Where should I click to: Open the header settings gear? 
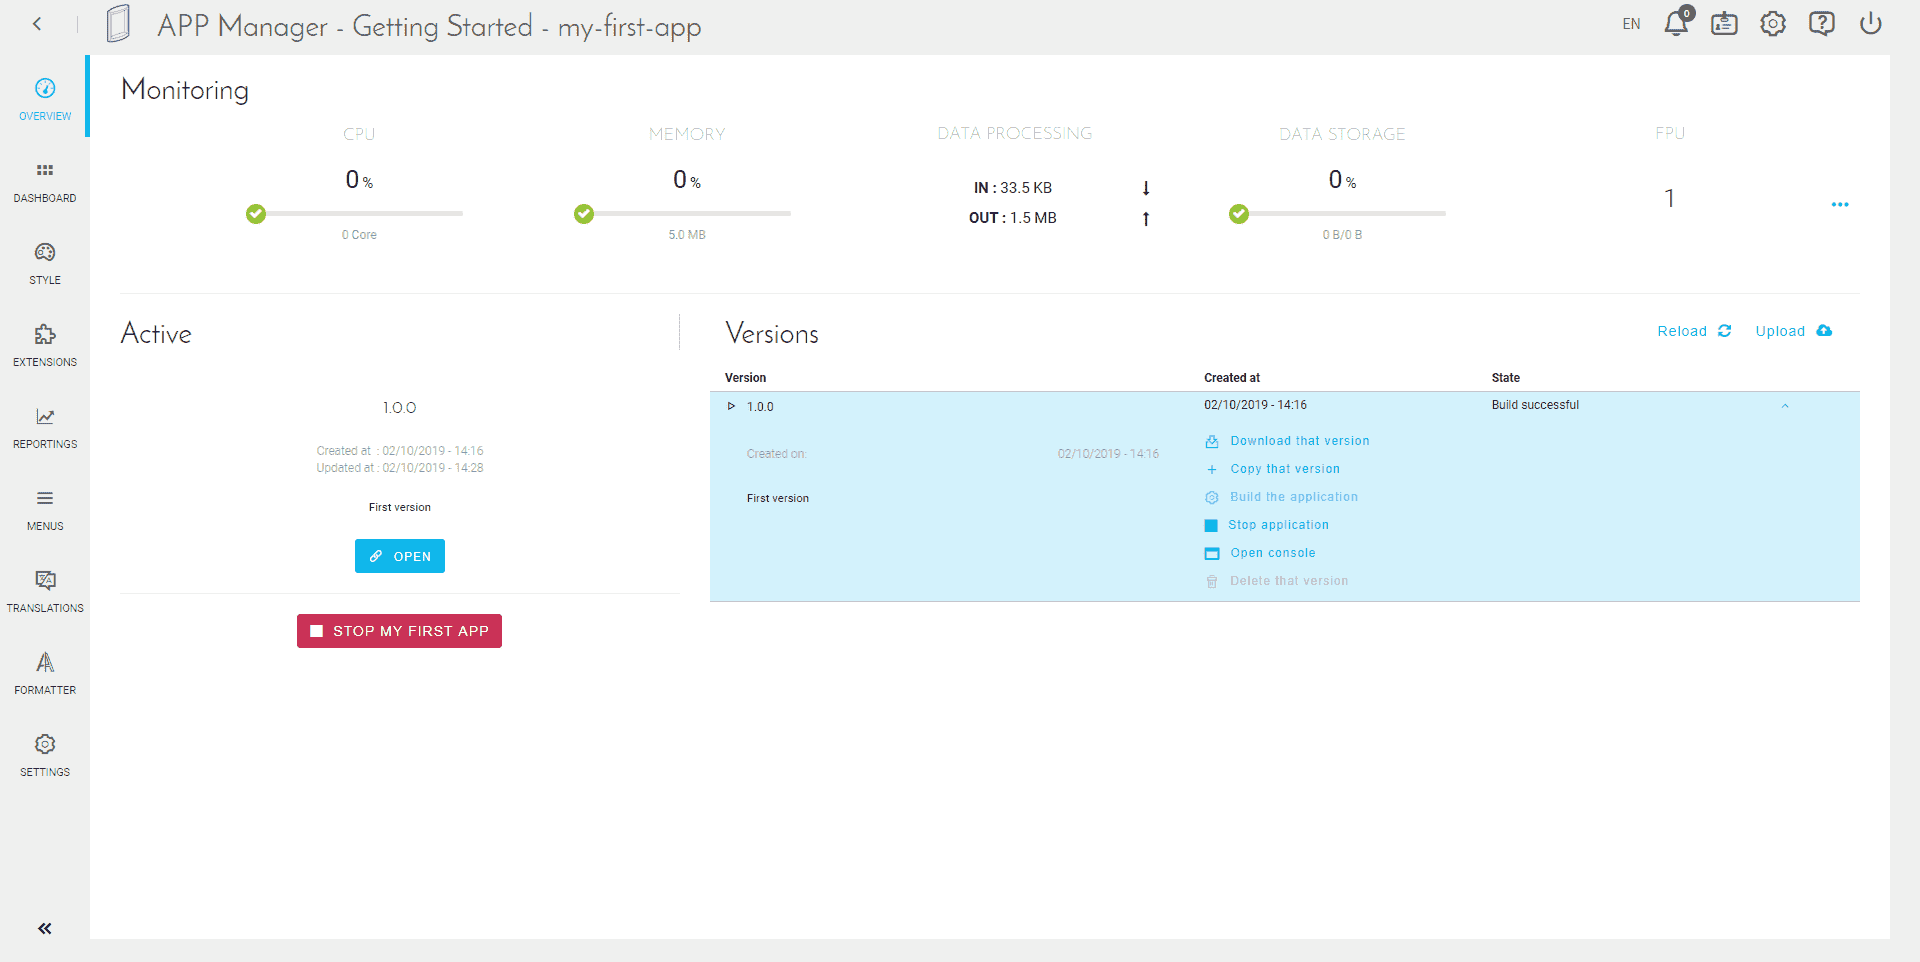click(x=1773, y=24)
